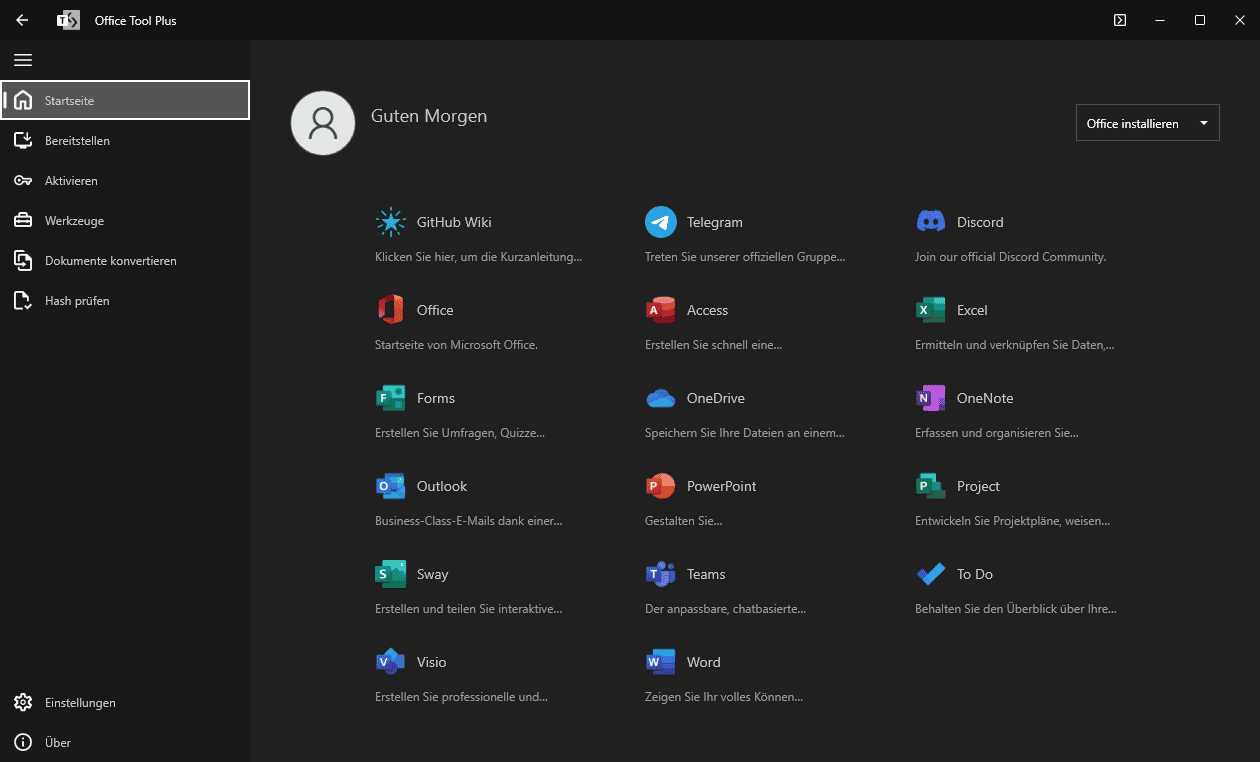Viewport: 1260px width, 762px height.
Task: Expand the Office installieren dropdown arrow
Action: [1203, 124]
